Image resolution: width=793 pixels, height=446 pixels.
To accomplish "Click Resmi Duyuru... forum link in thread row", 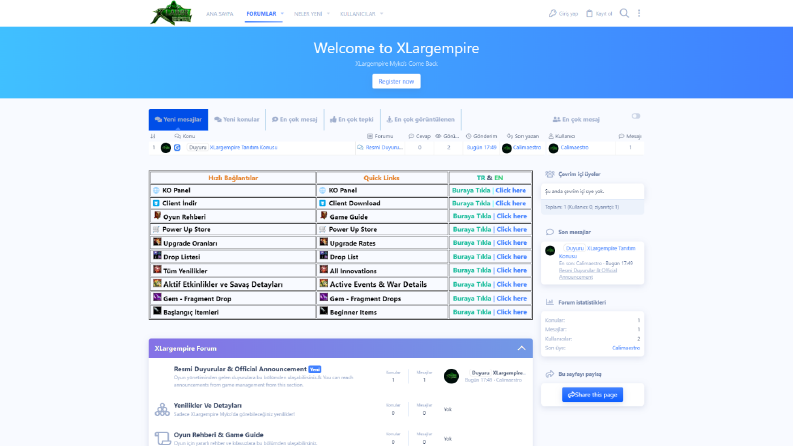I will click(x=384, y=148).
